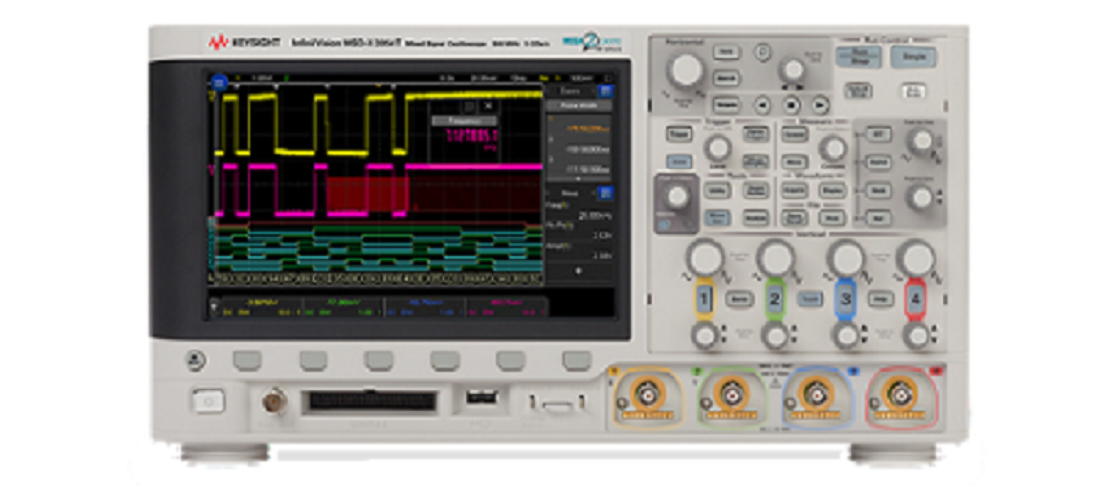Toggle the blue Touch key between channels 2 and 3
Viewport: 1100px width, 492px height.
(x=810, y=299)
